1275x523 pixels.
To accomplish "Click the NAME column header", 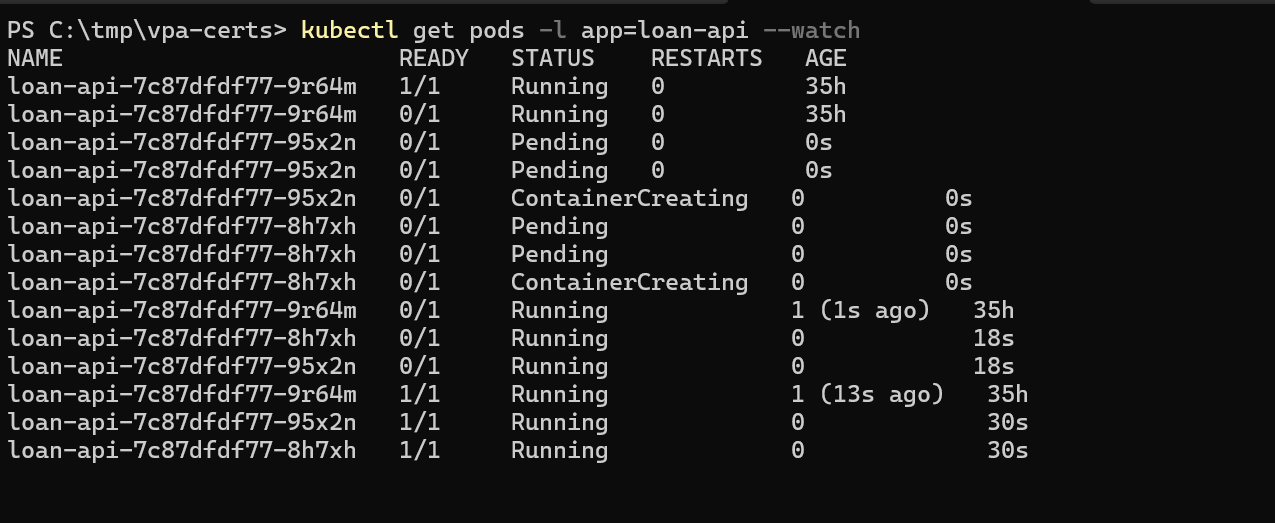I will (x=35, y=59).
